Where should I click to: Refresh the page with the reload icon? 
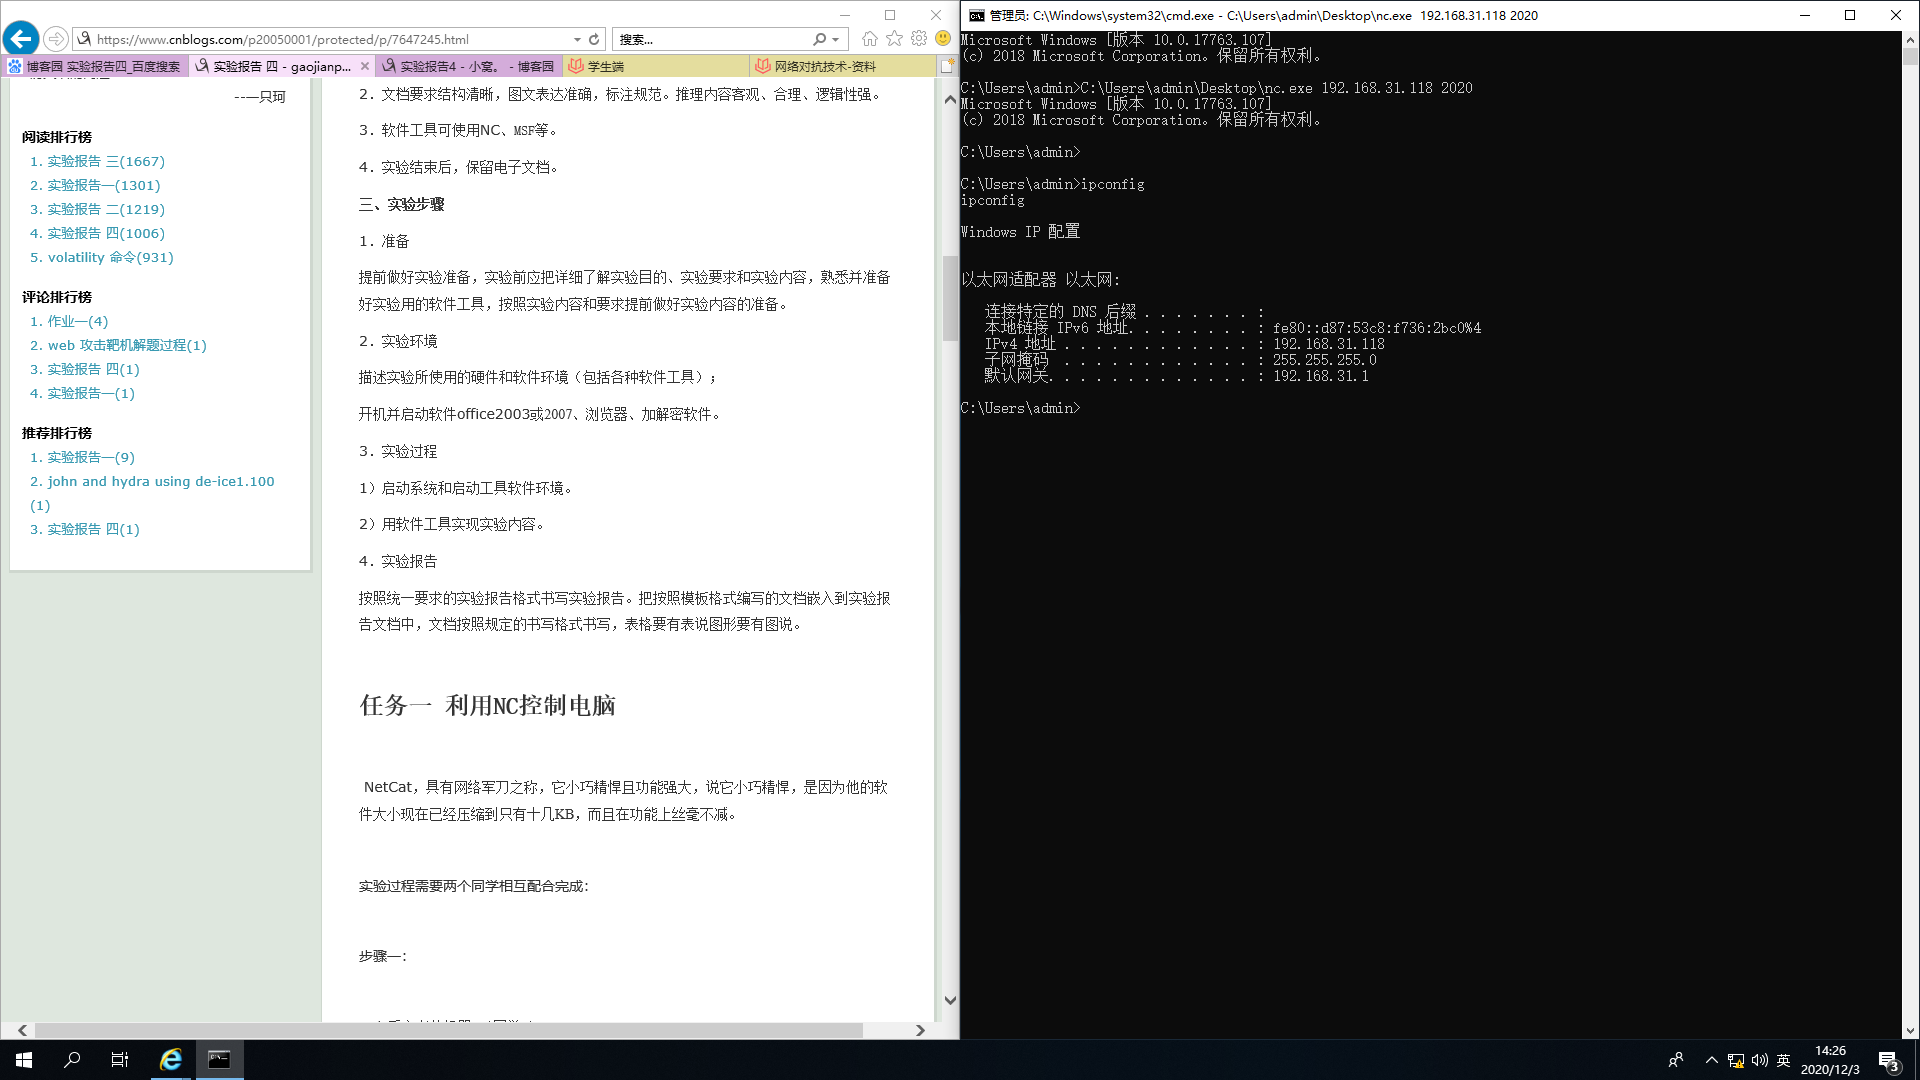[x=594, y=39]
